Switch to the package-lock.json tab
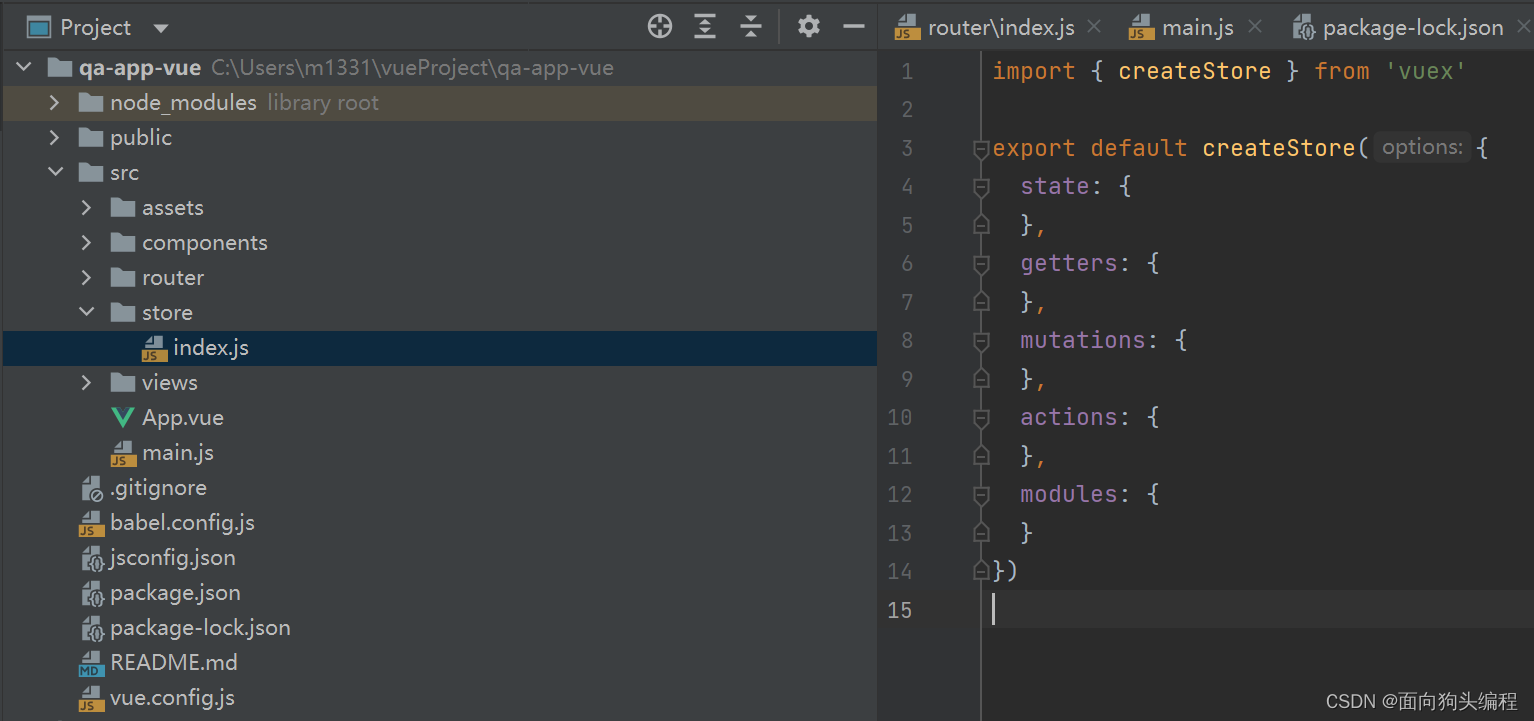 click(1411, 28)
